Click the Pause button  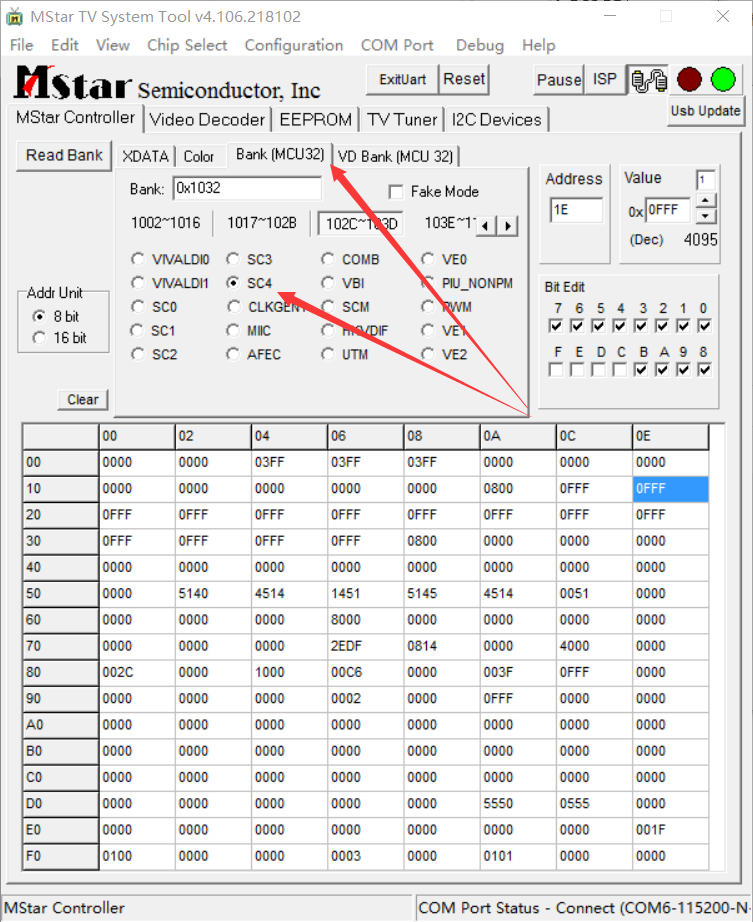[x=559, y=79]
